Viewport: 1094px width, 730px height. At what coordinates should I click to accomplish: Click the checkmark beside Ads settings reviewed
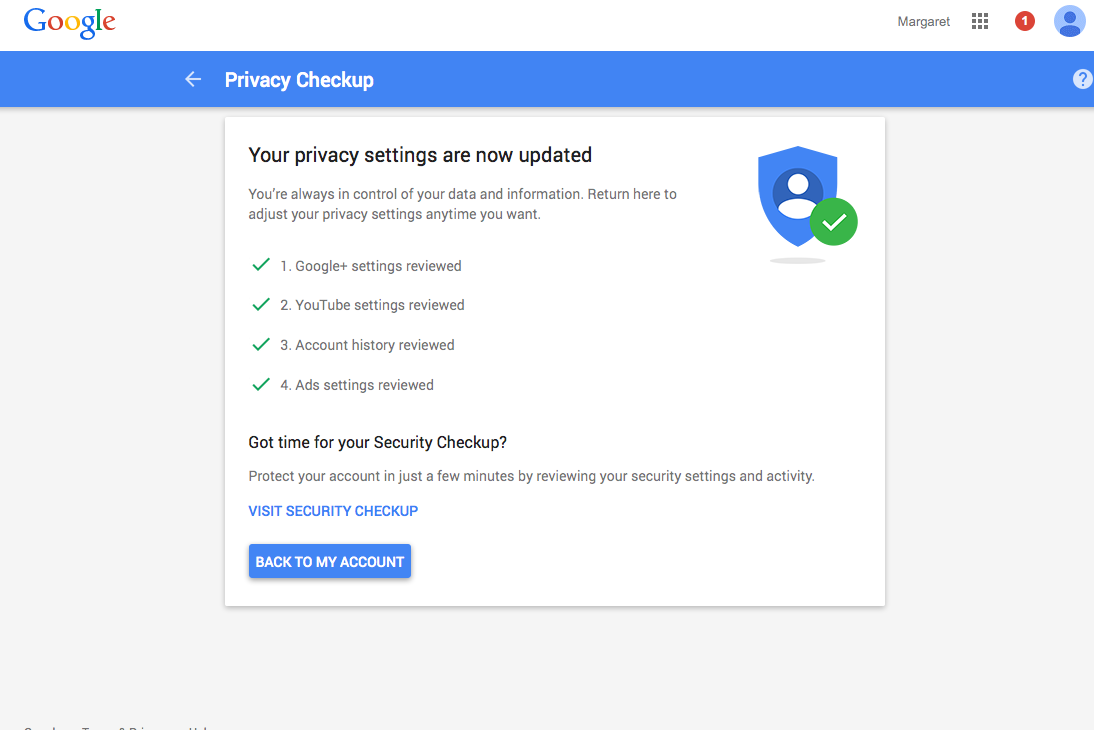[261, 385]
